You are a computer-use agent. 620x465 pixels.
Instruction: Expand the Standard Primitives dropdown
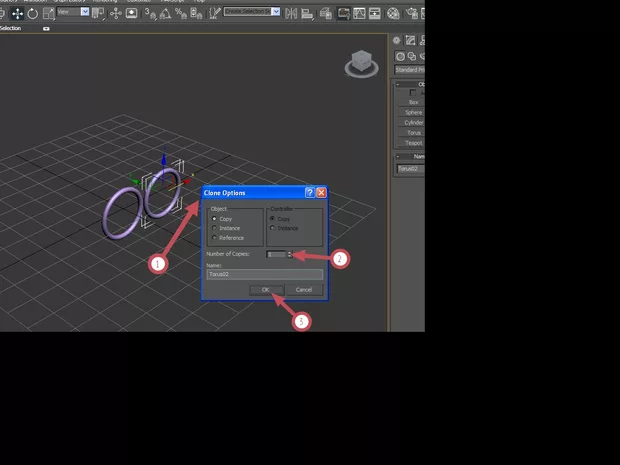(x=409, y=70)
